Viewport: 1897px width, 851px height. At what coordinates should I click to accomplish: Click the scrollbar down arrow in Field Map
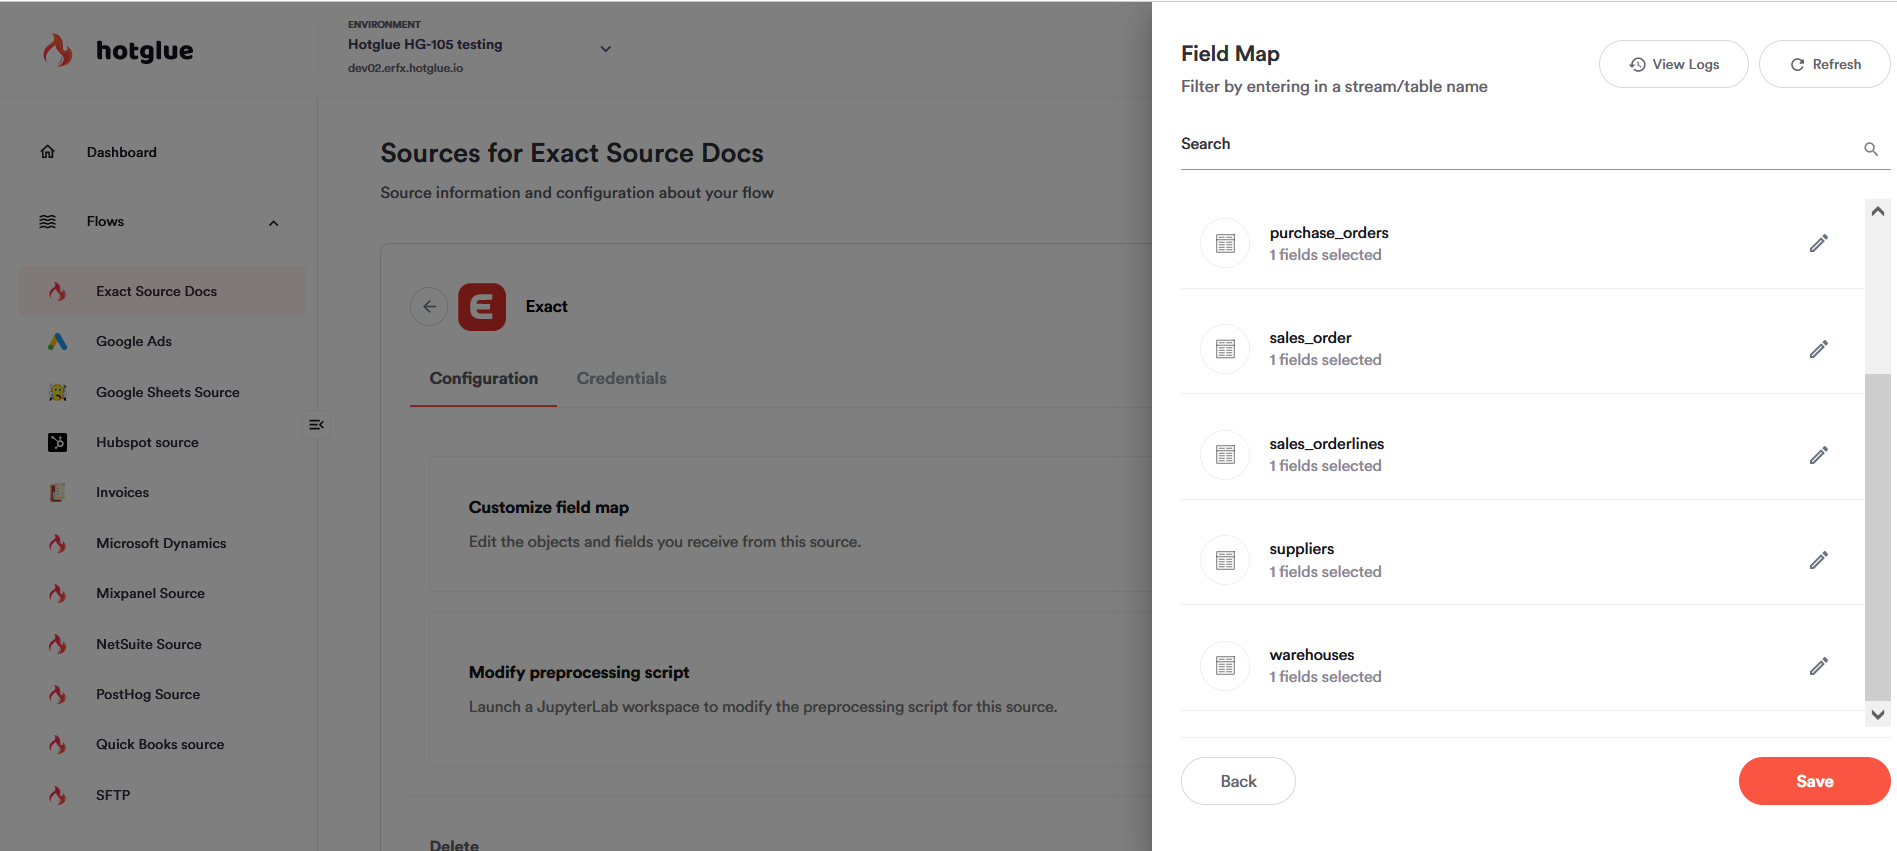tap(1877, 714)
